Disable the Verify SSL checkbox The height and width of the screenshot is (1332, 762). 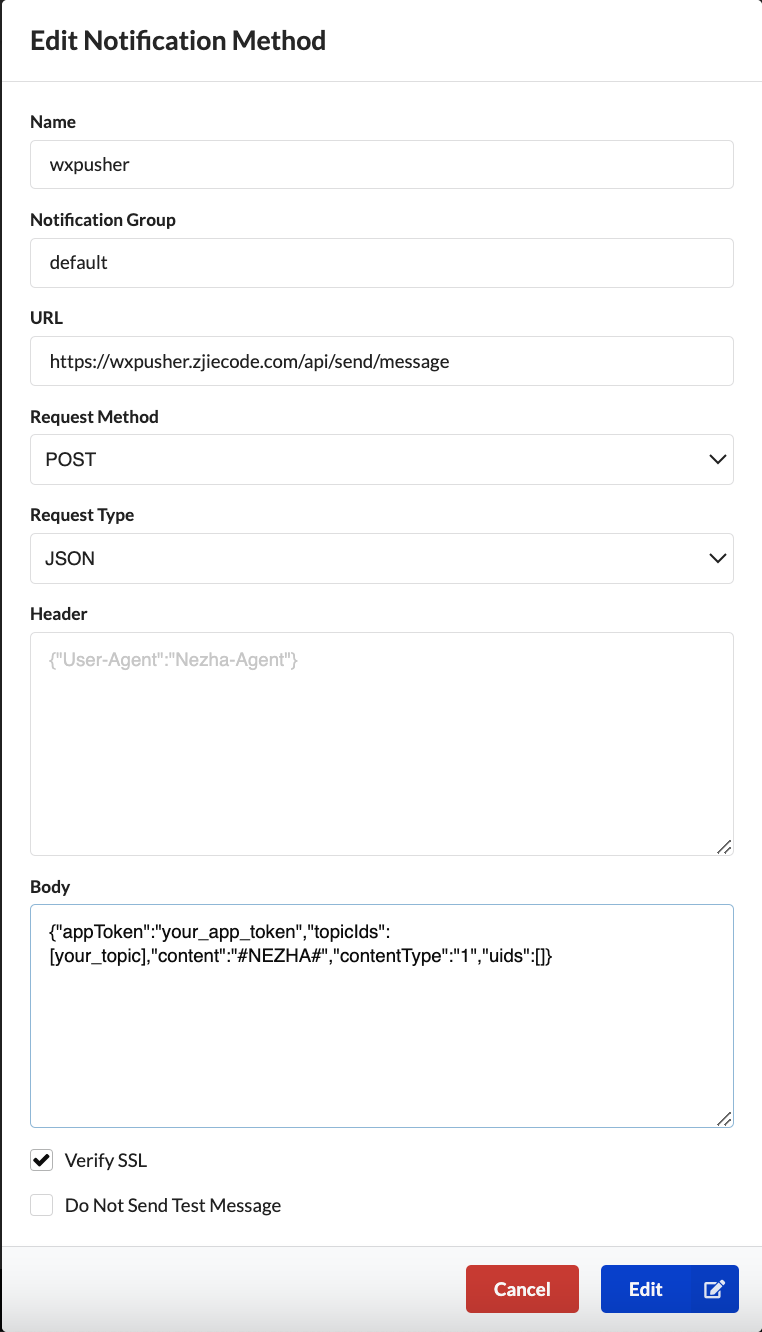41,1160
